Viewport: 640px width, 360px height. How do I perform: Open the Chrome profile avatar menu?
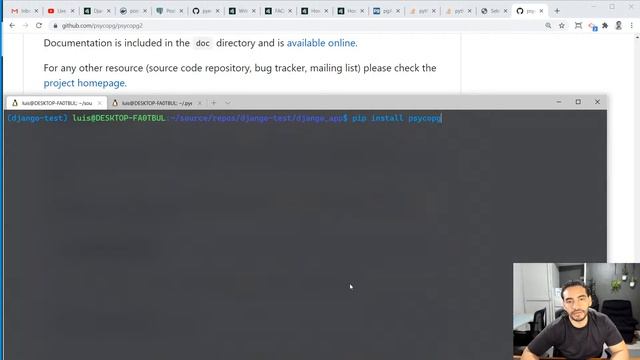(x=618, y=26)
